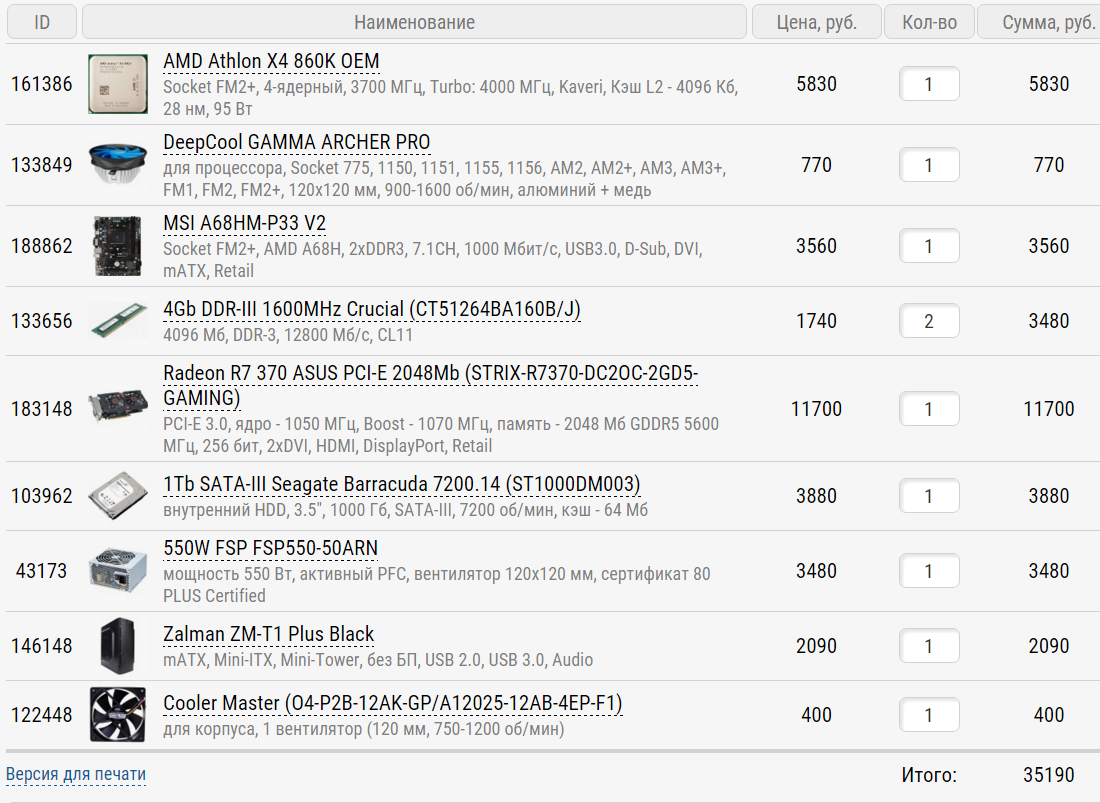Screen dimensions: 1100x803
Task: Open the Zalman ZM-T1 Plus Black link
Action: [268, 634]
